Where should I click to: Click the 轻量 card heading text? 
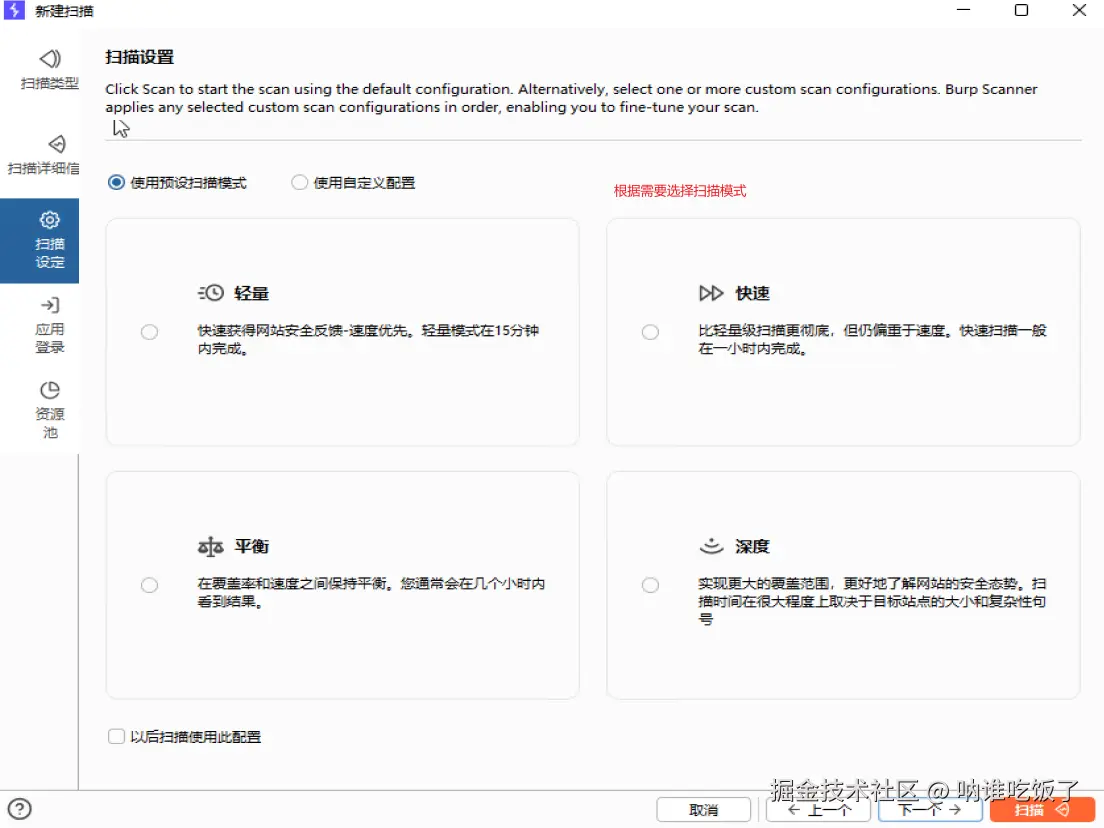click(x=251, y=294)
